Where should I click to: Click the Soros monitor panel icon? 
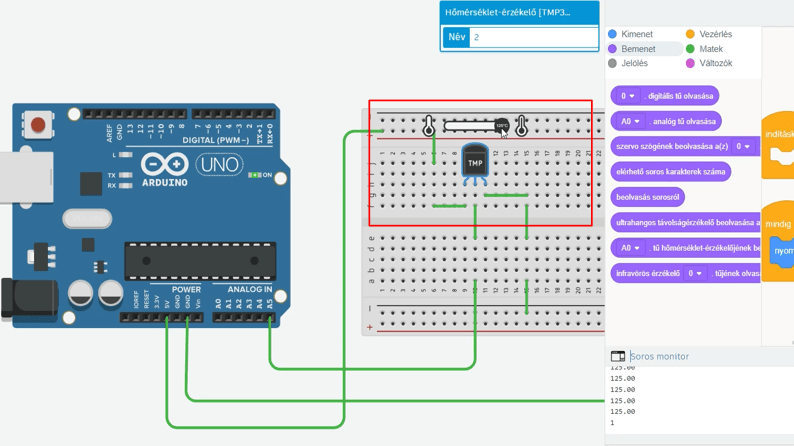(x=618, y=356)
